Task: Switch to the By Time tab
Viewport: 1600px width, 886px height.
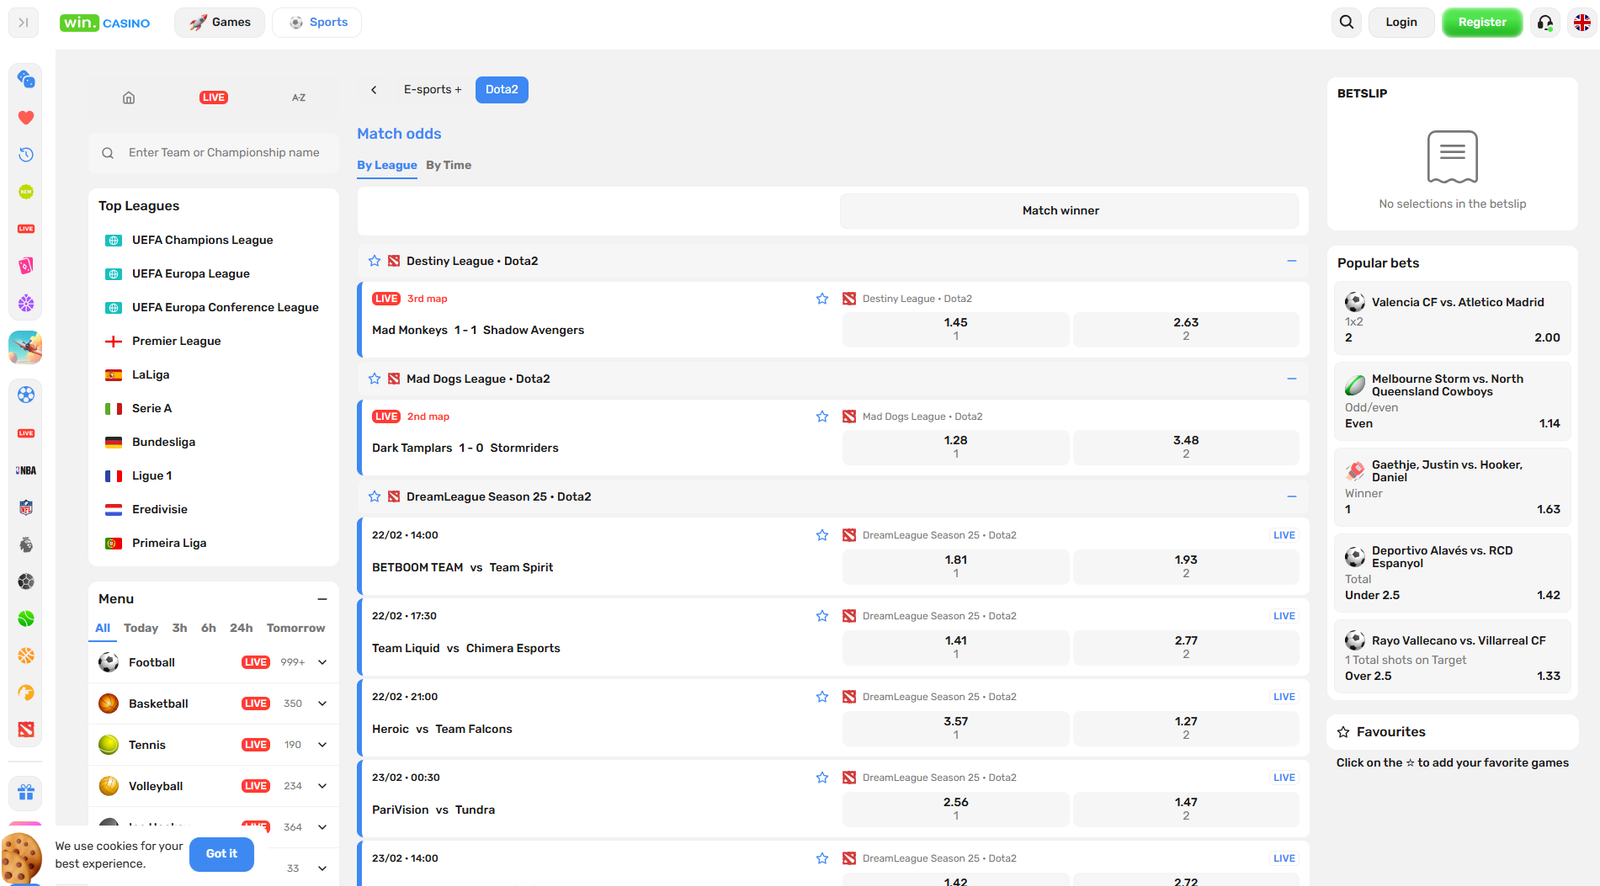Action: 448,166
